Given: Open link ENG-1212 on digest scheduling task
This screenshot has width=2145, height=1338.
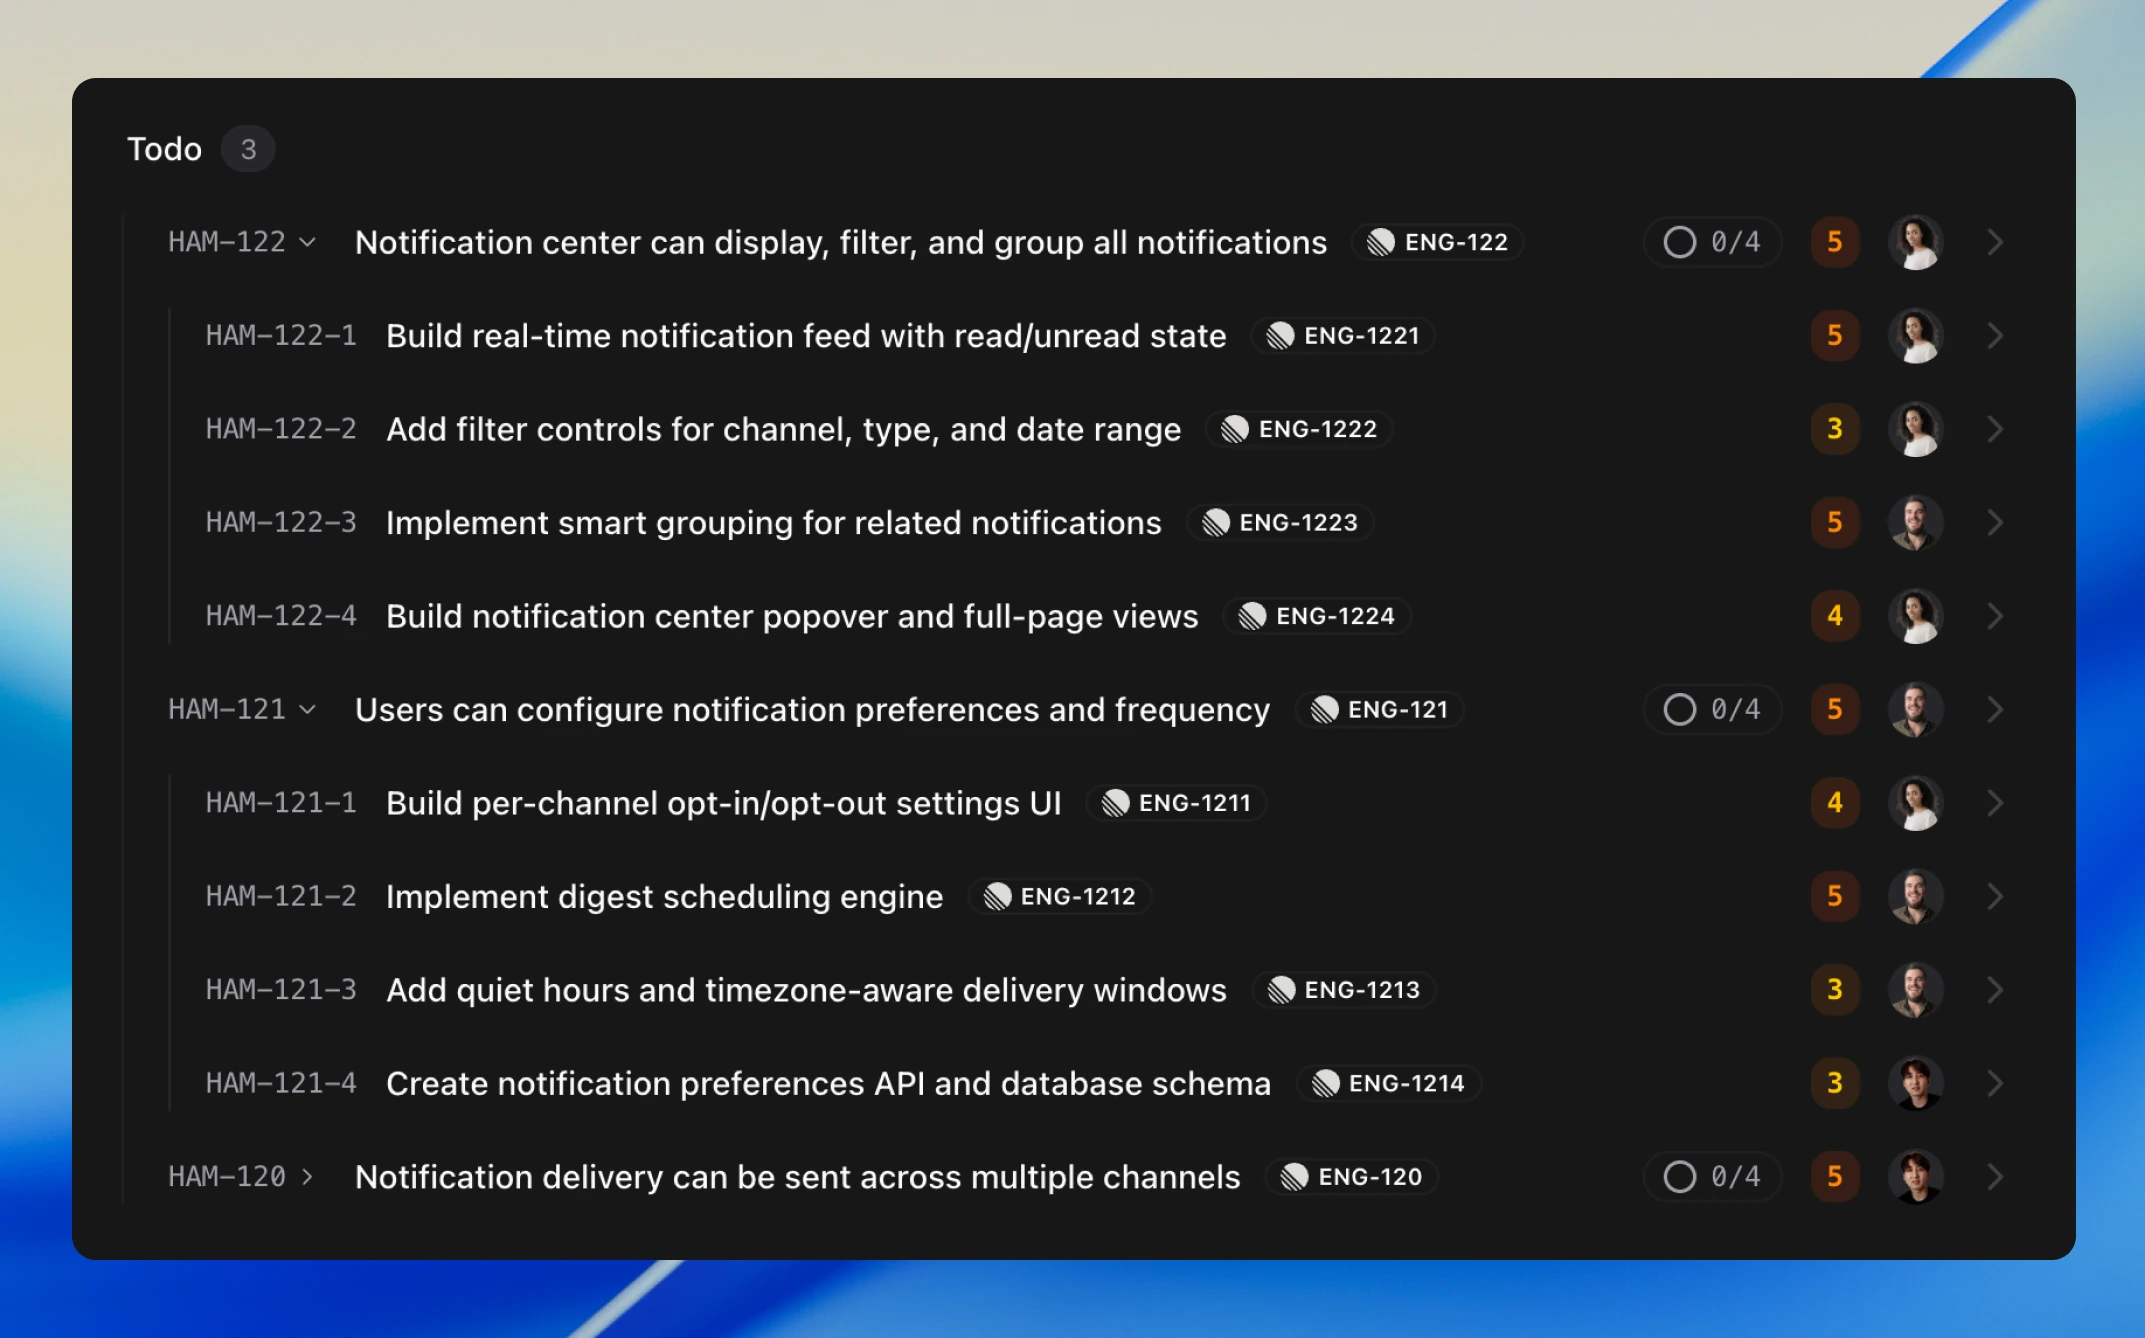Looking at the screenshot, I should click(1060, 897).
